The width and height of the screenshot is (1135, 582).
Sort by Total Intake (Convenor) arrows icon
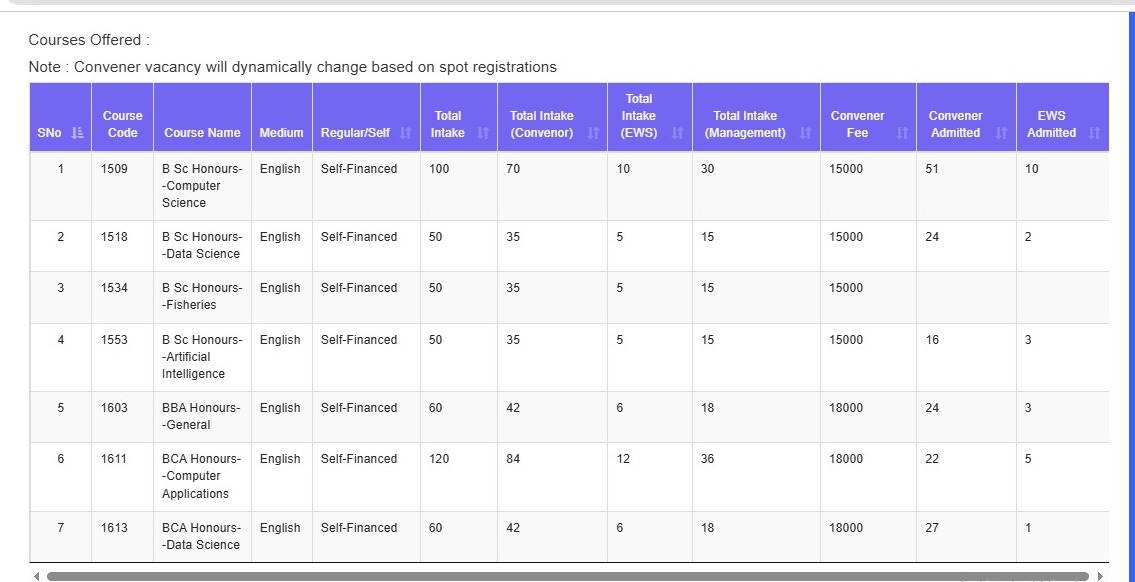click(592, 133)
